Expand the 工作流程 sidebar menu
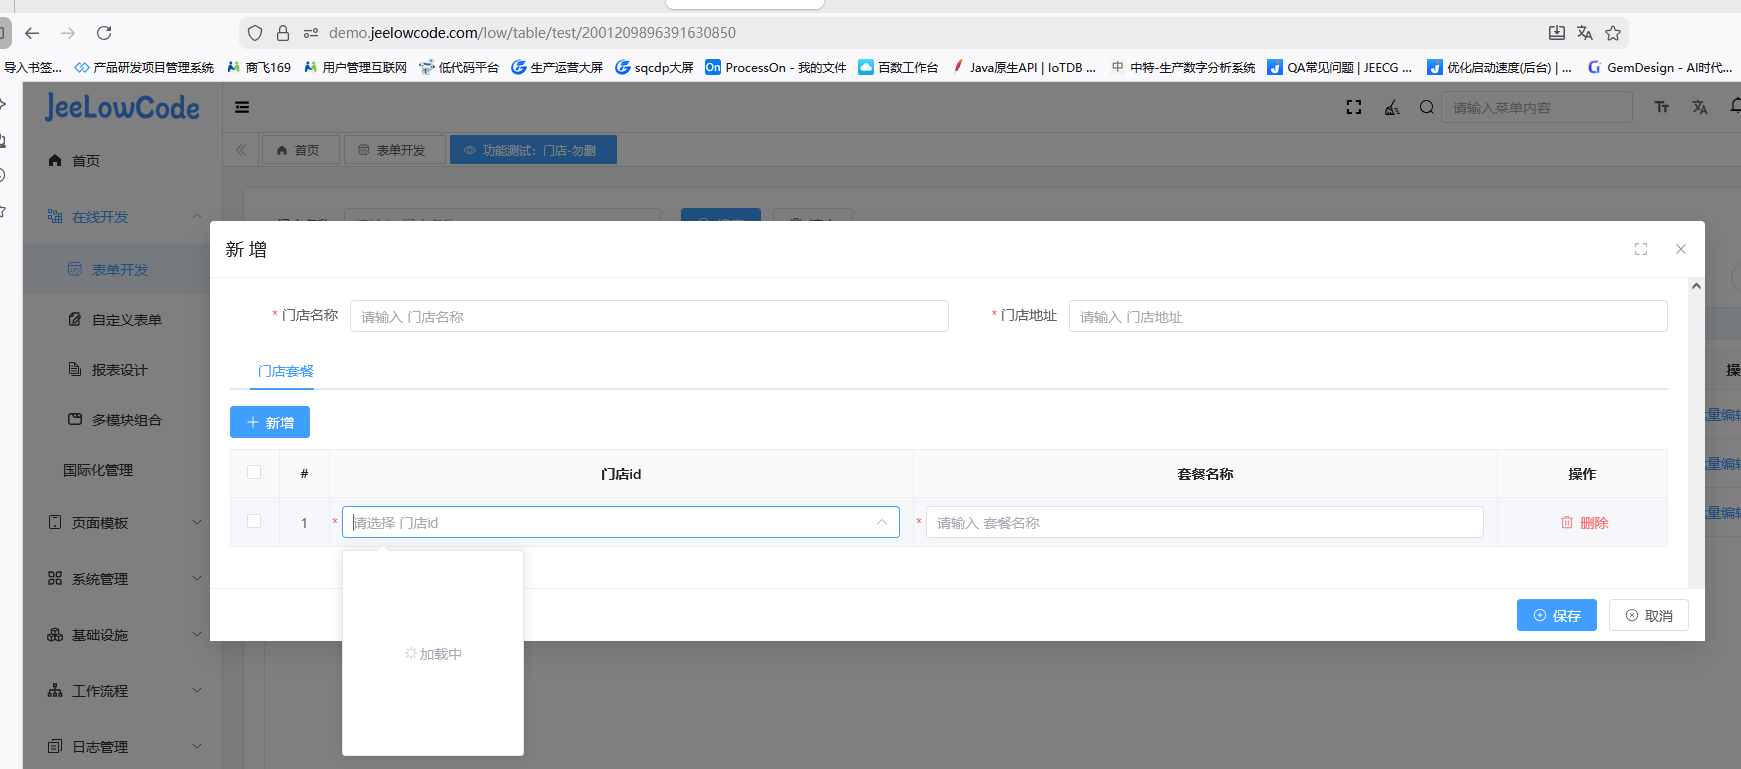The width and height of the screenshot is (1741, 769). click(124, 691)
